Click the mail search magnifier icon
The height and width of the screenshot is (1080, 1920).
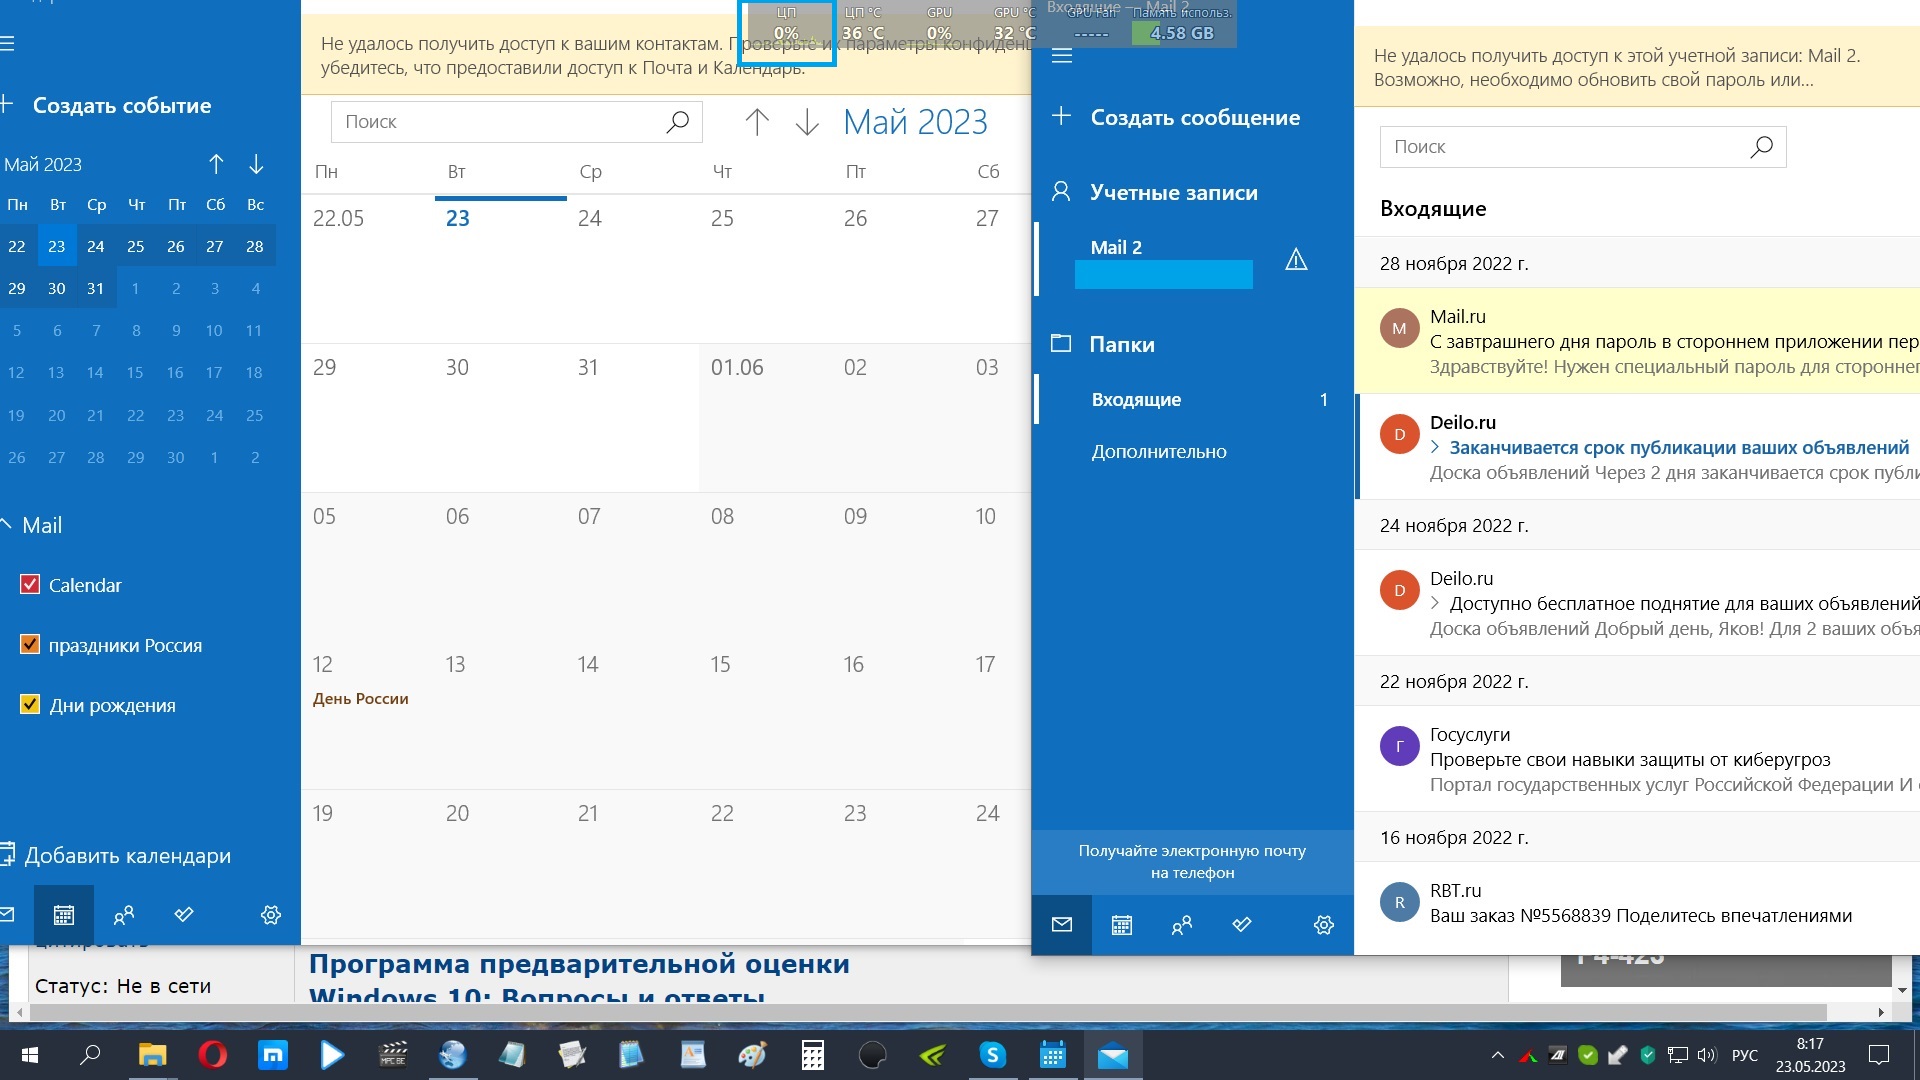1761,147
